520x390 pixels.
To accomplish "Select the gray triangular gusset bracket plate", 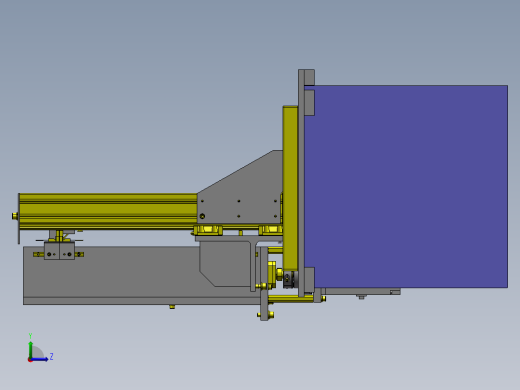I will pos(240,187).
